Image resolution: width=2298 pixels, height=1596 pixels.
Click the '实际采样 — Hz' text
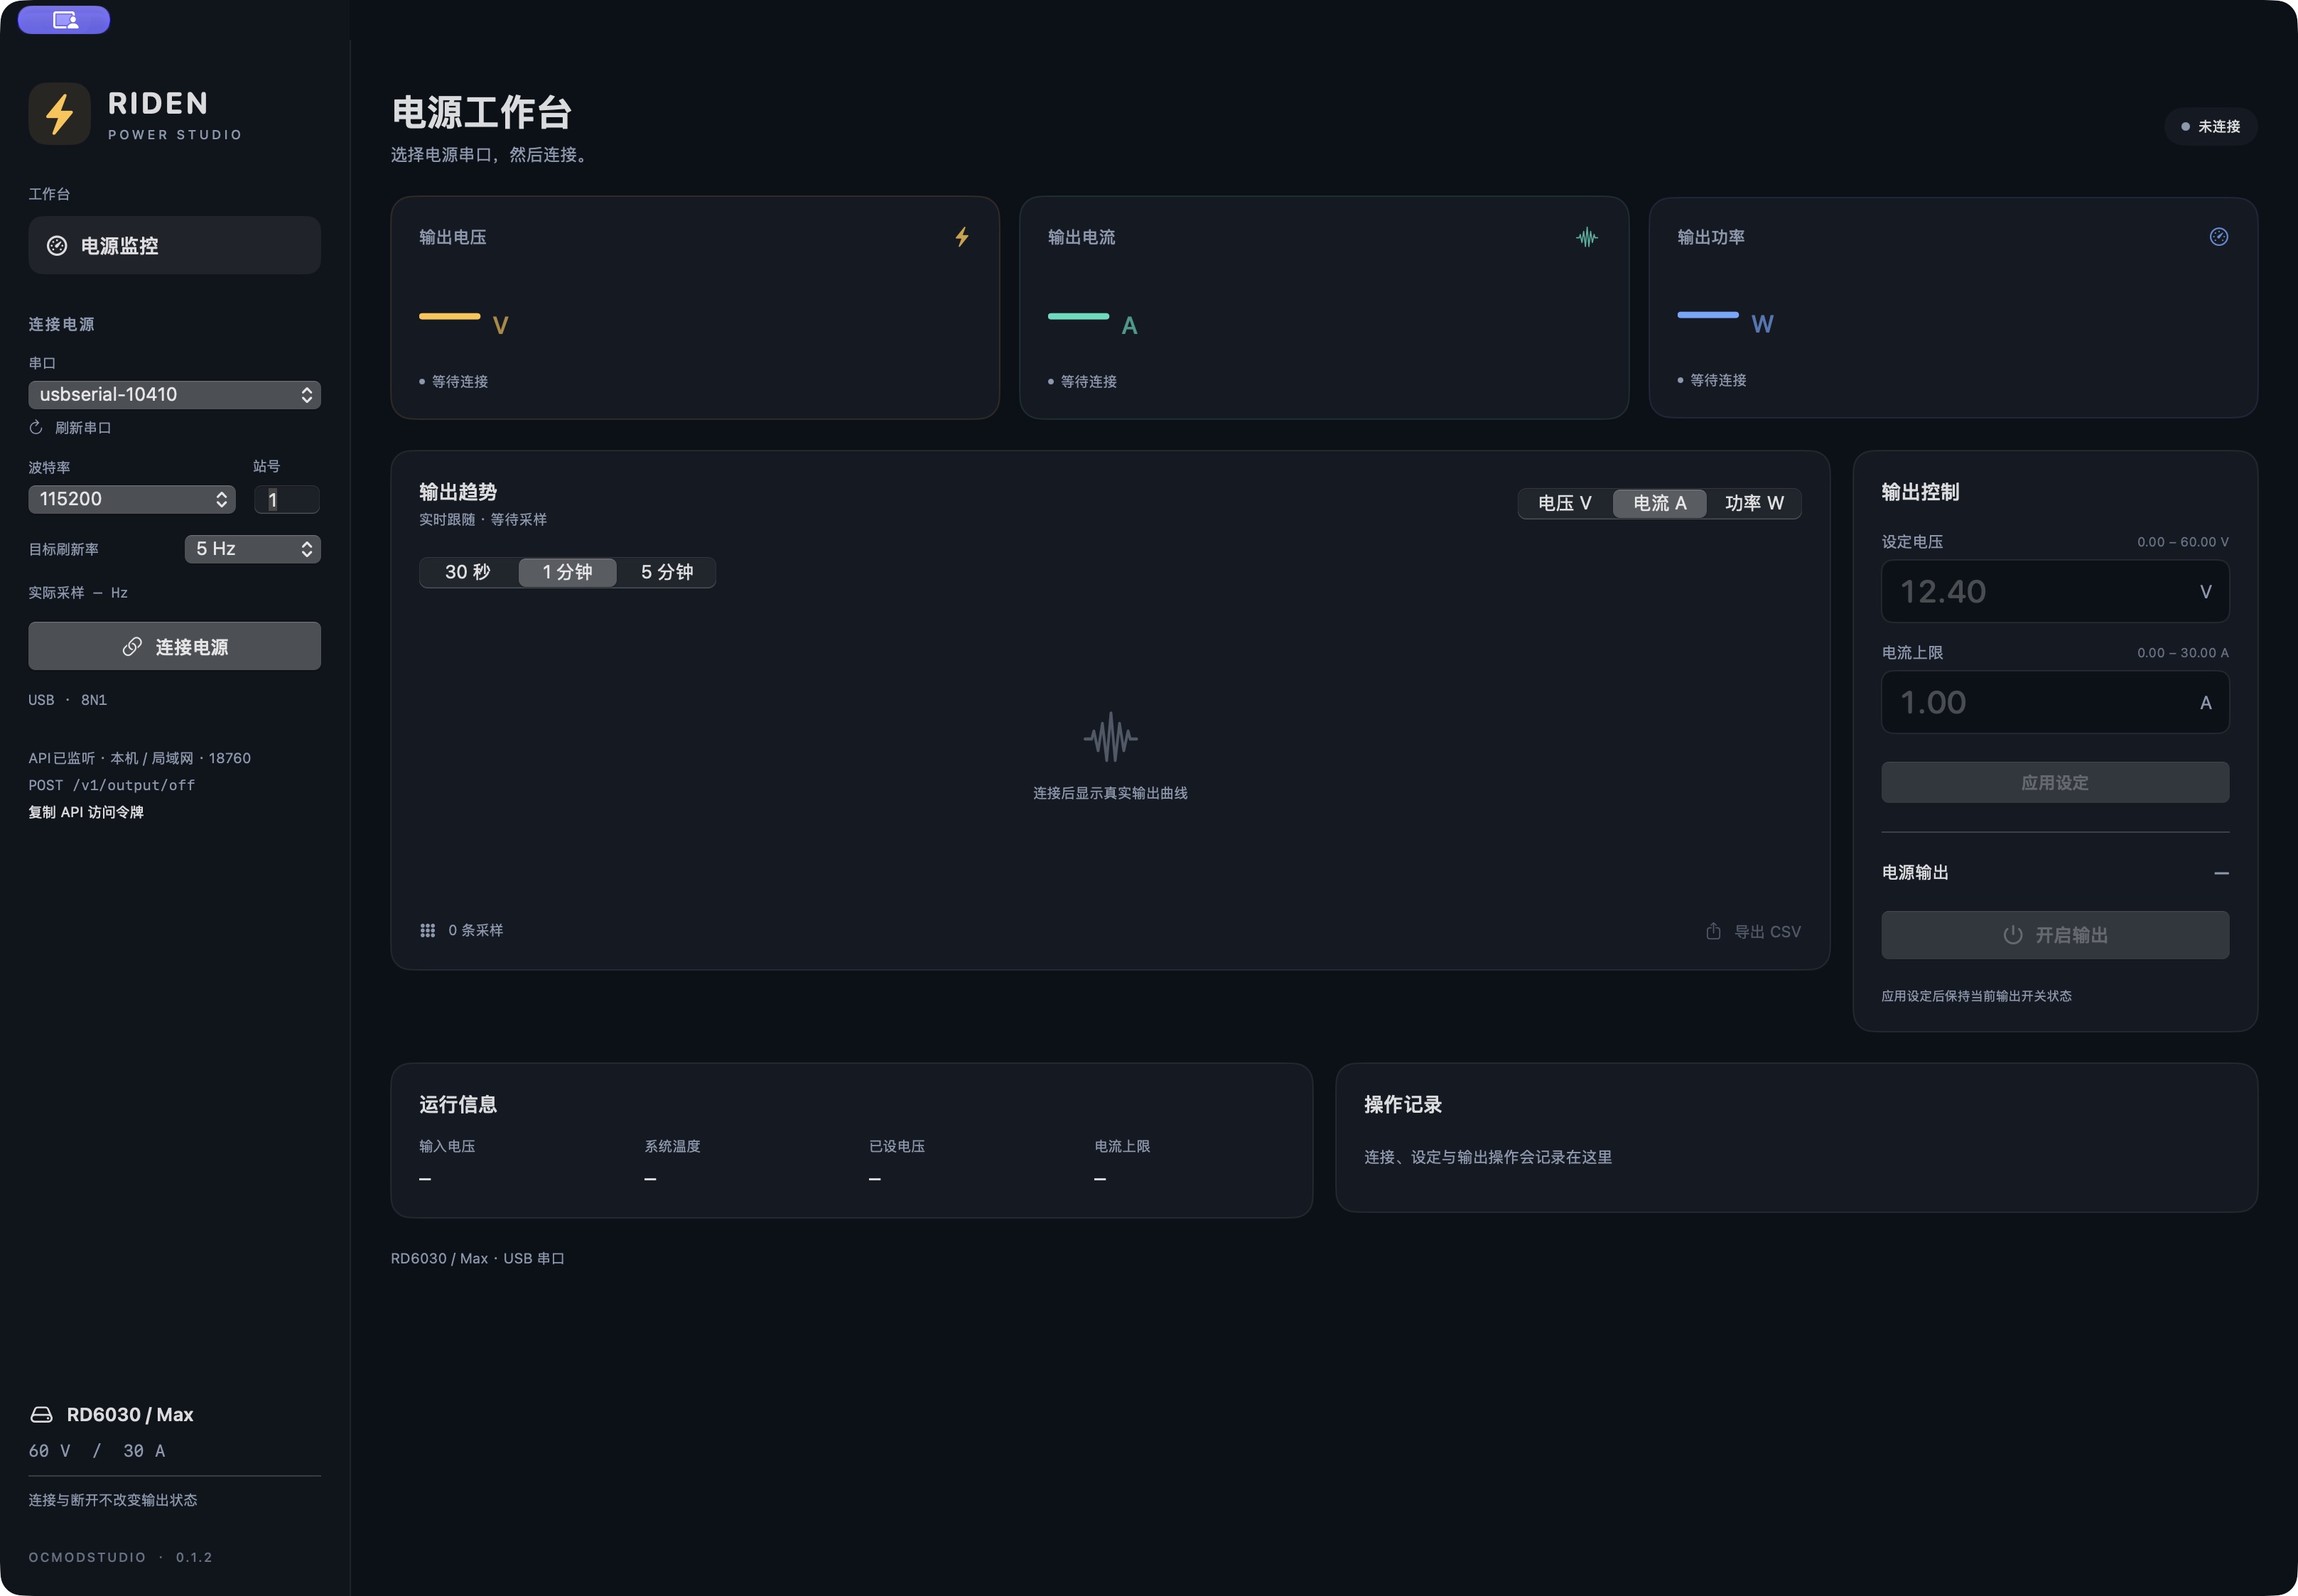click(x=78, y=593)
